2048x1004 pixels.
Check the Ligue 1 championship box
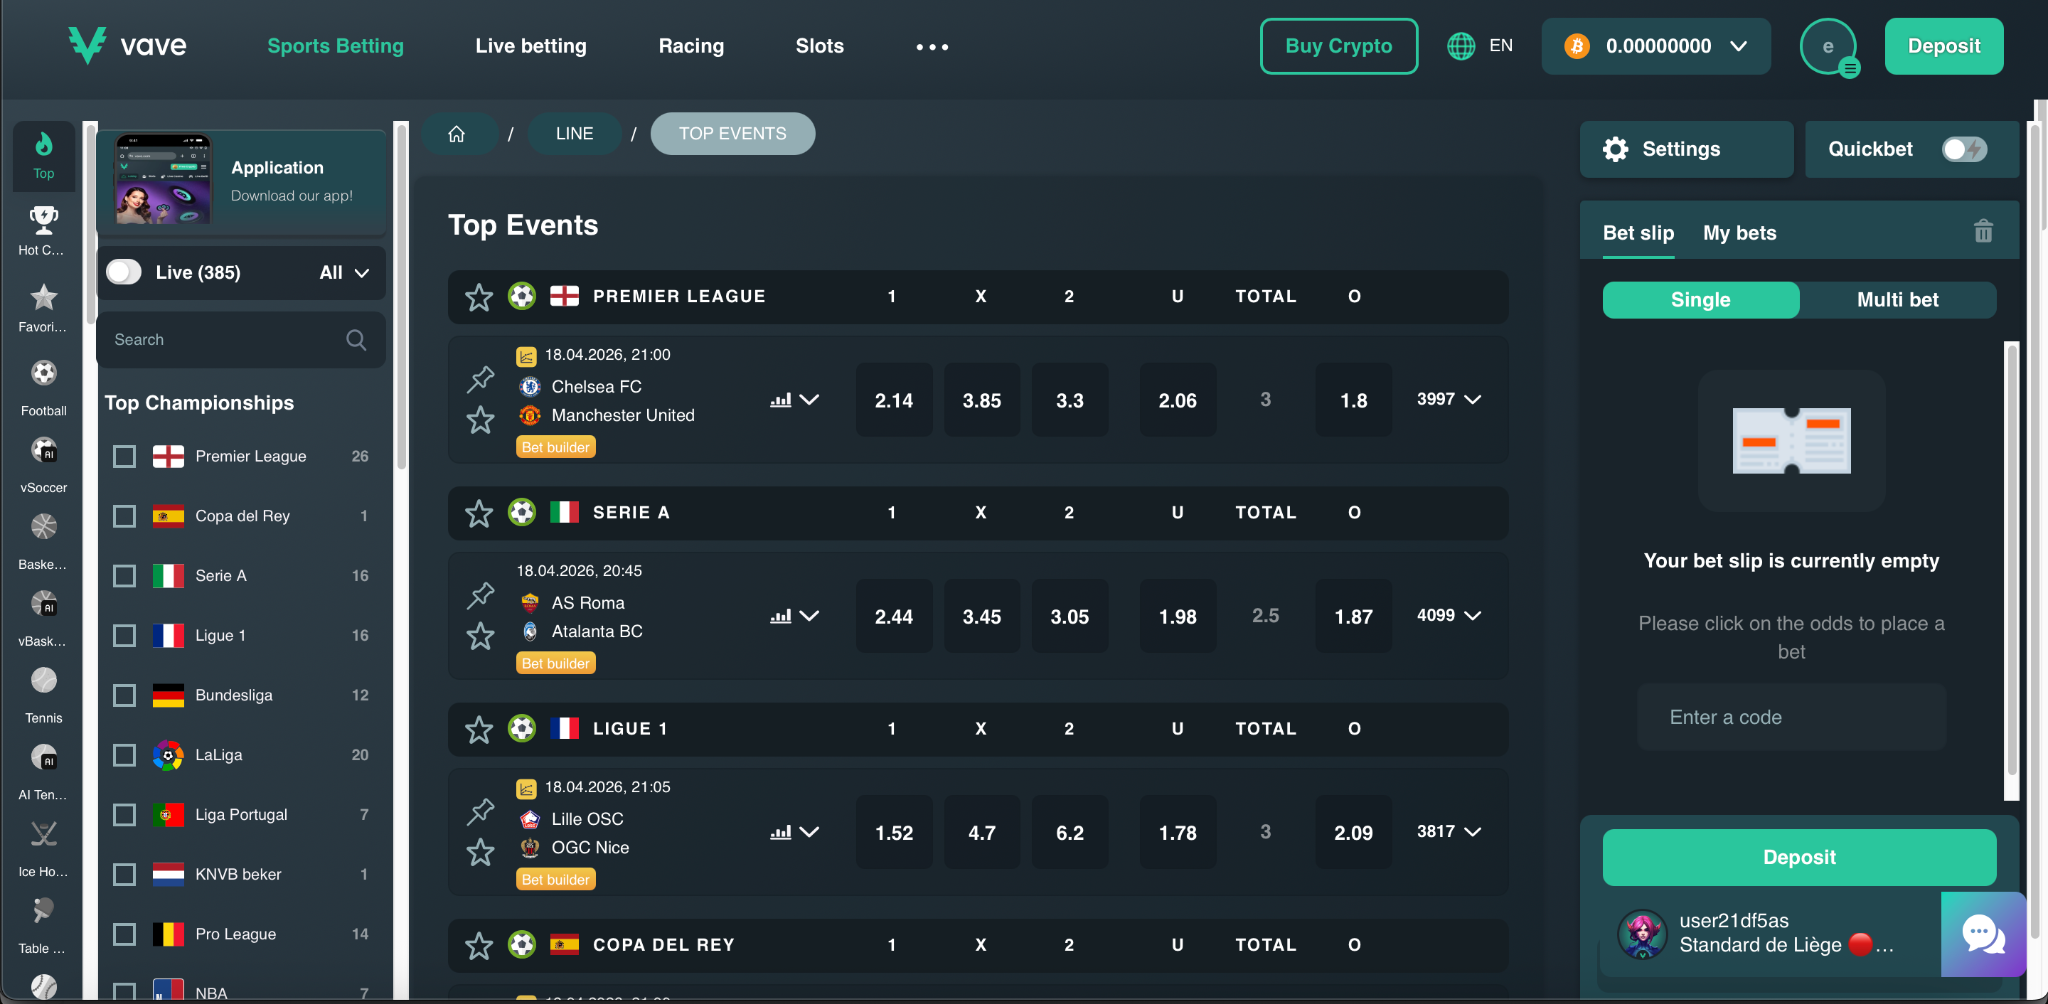pos(124,635)
